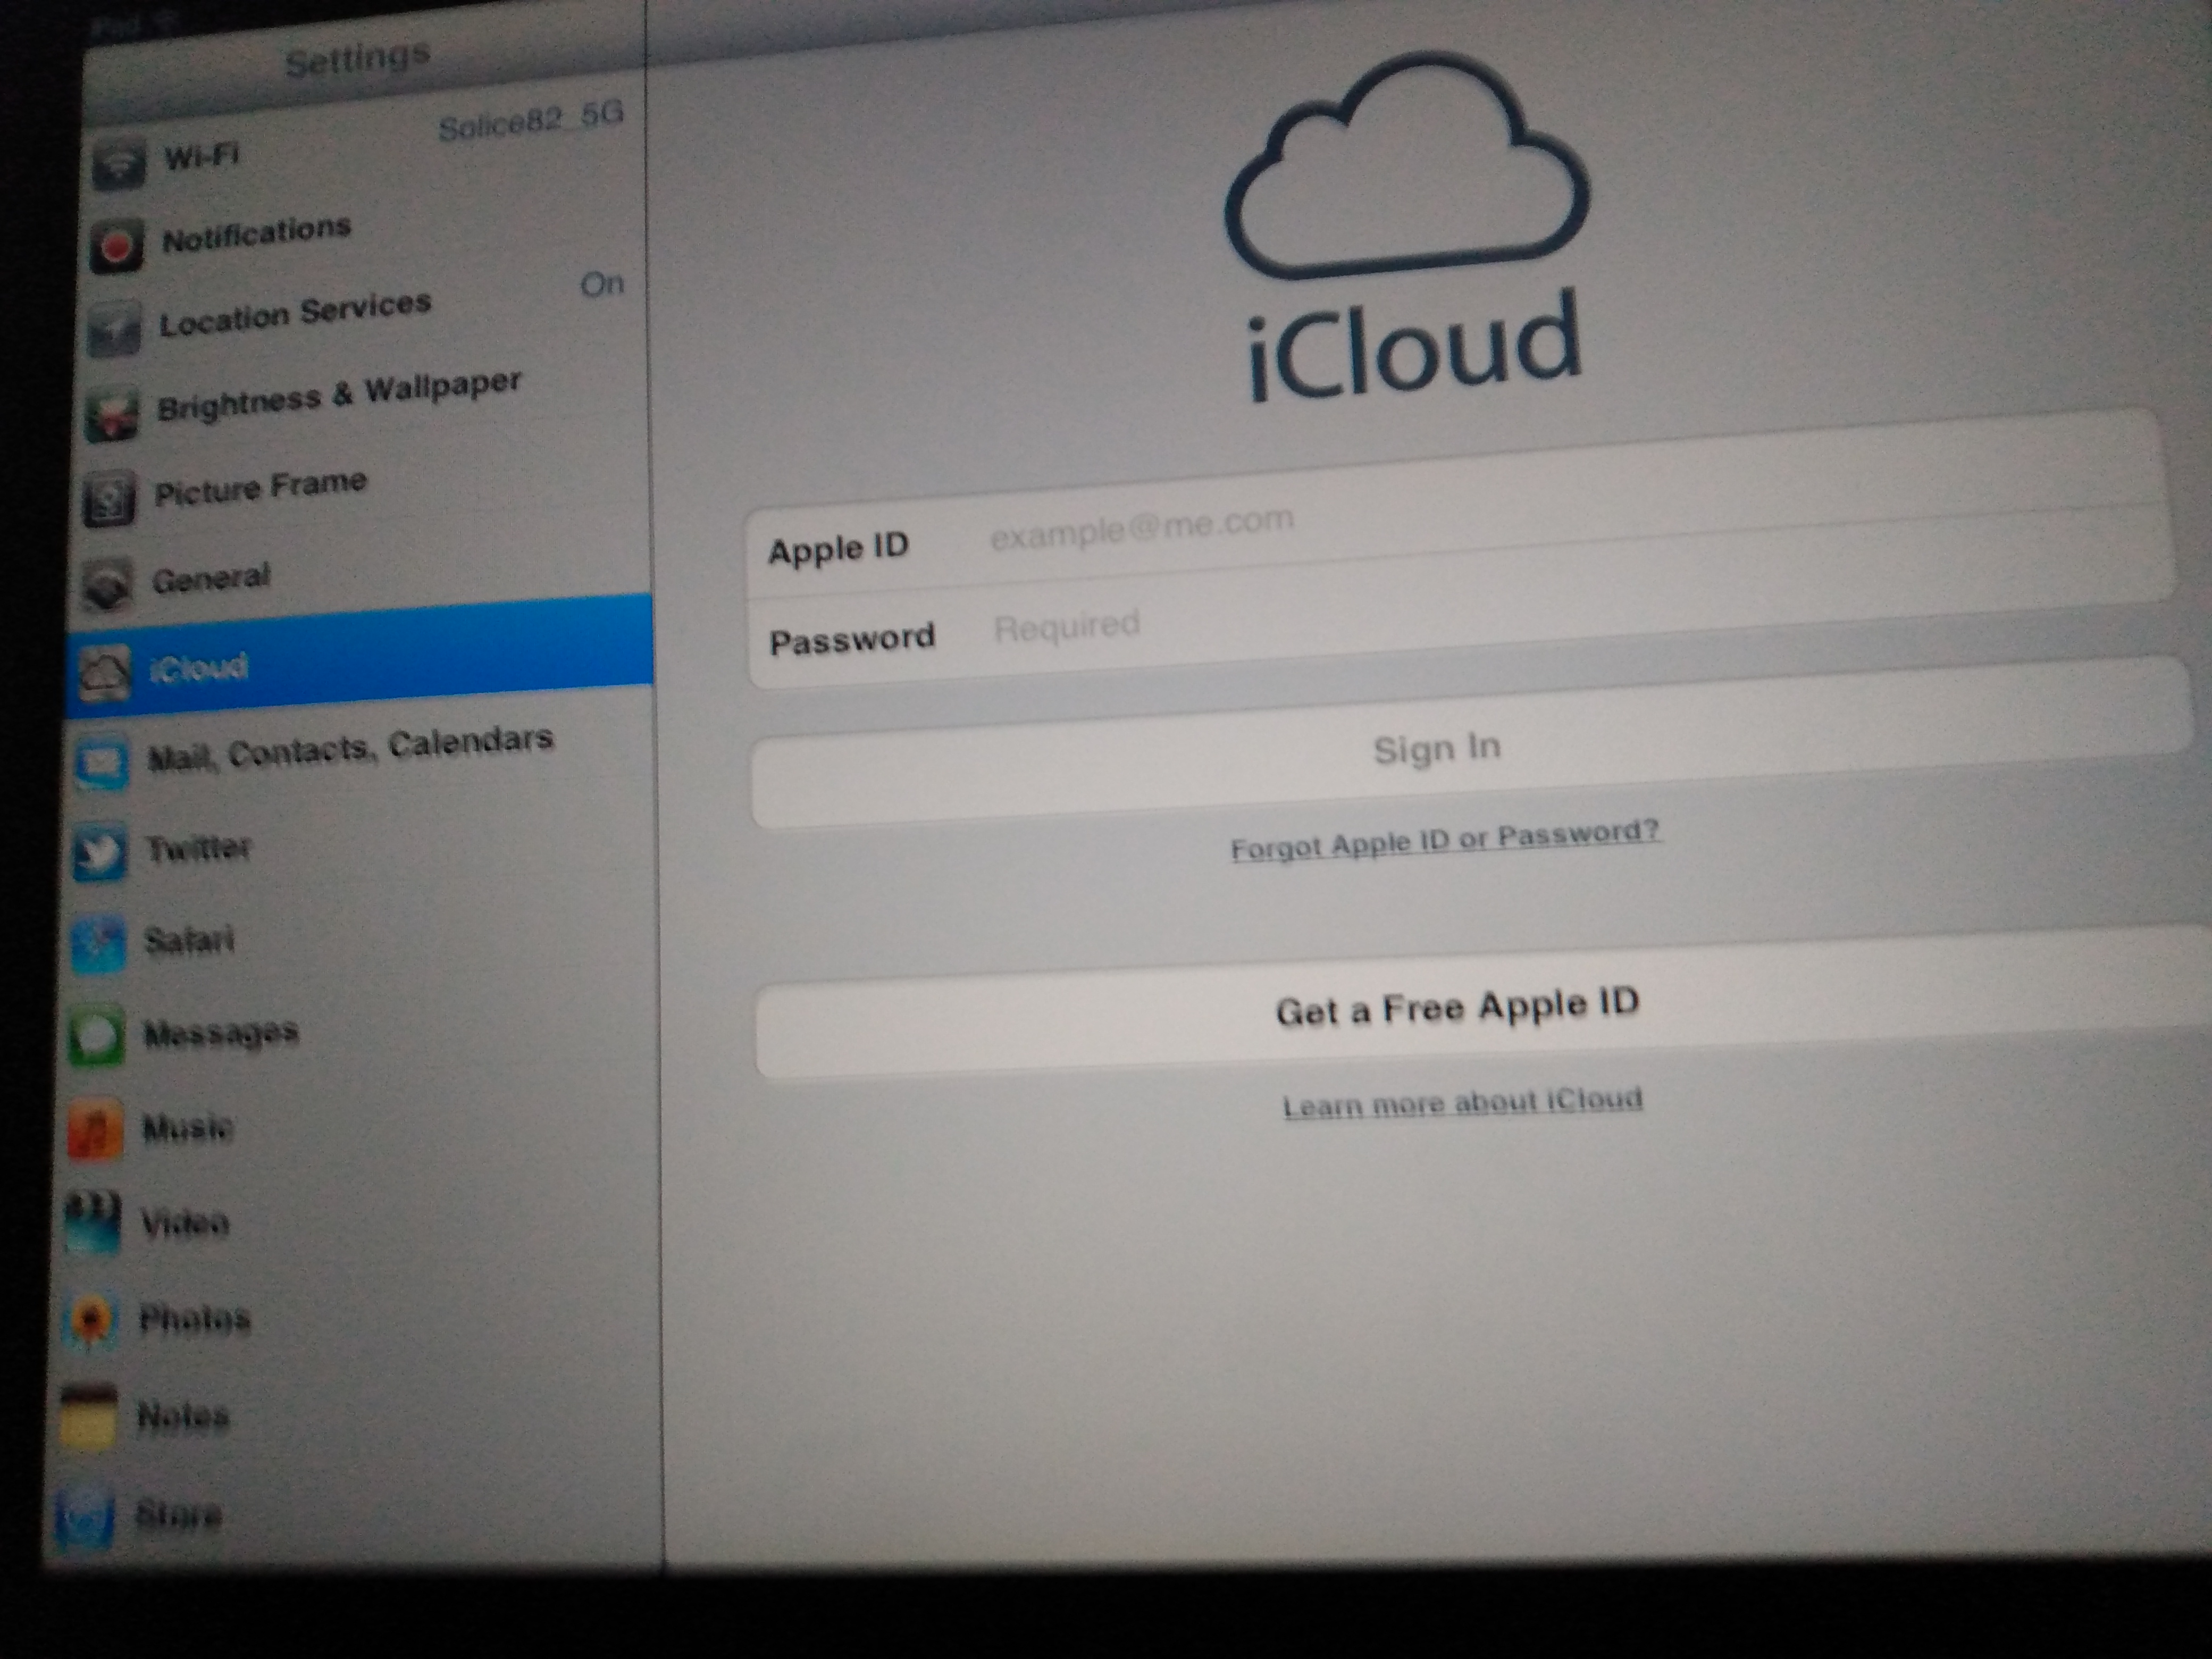Select Picture Frame in sidebar
The width and height of the screenshot is (2212, 1659).
click(260, 489)
